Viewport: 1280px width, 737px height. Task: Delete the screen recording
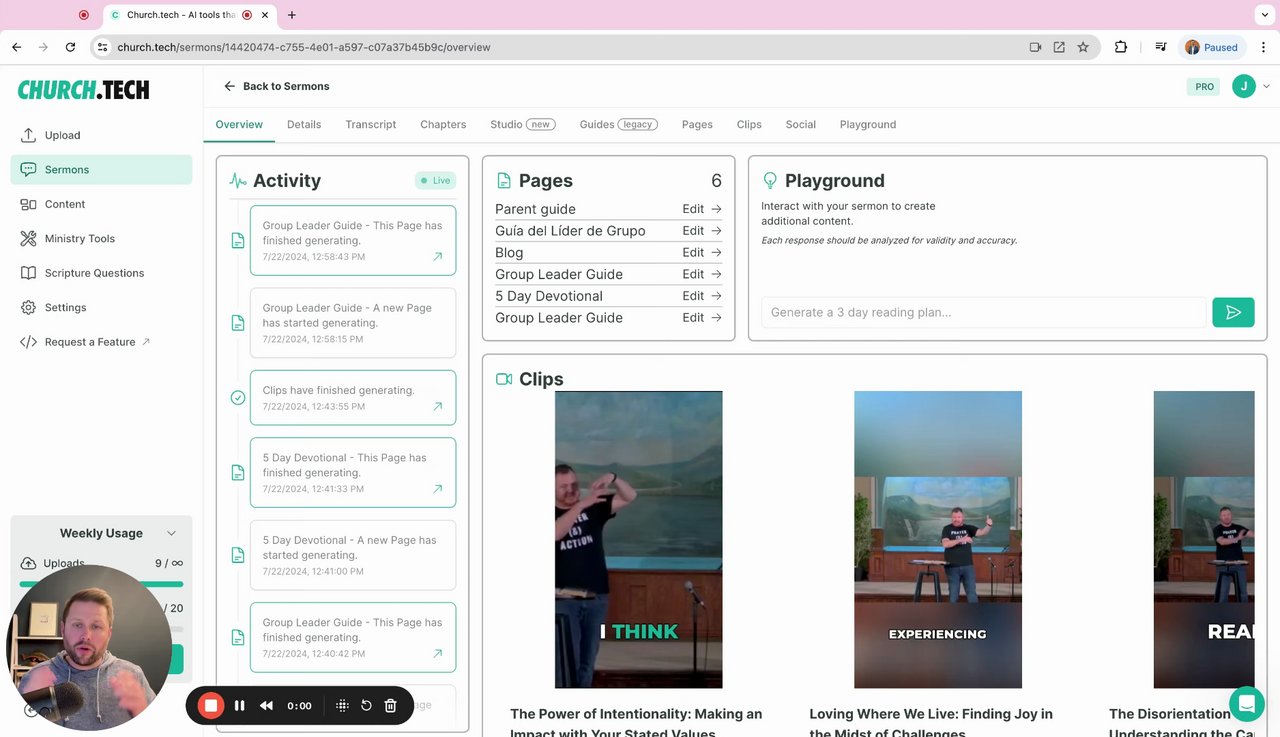pyautogui.click(x=391, y=705)
